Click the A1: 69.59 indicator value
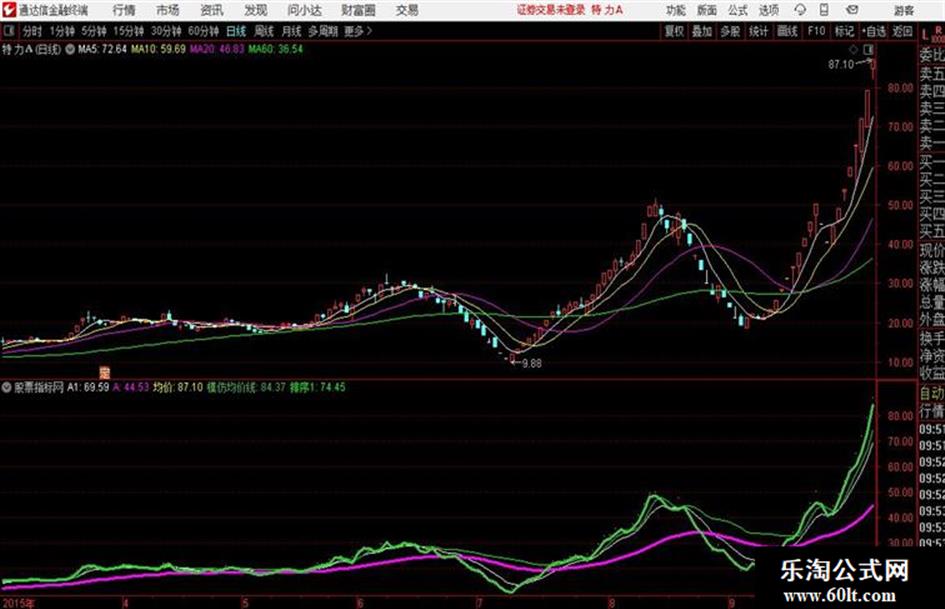 tap(89, 387)
